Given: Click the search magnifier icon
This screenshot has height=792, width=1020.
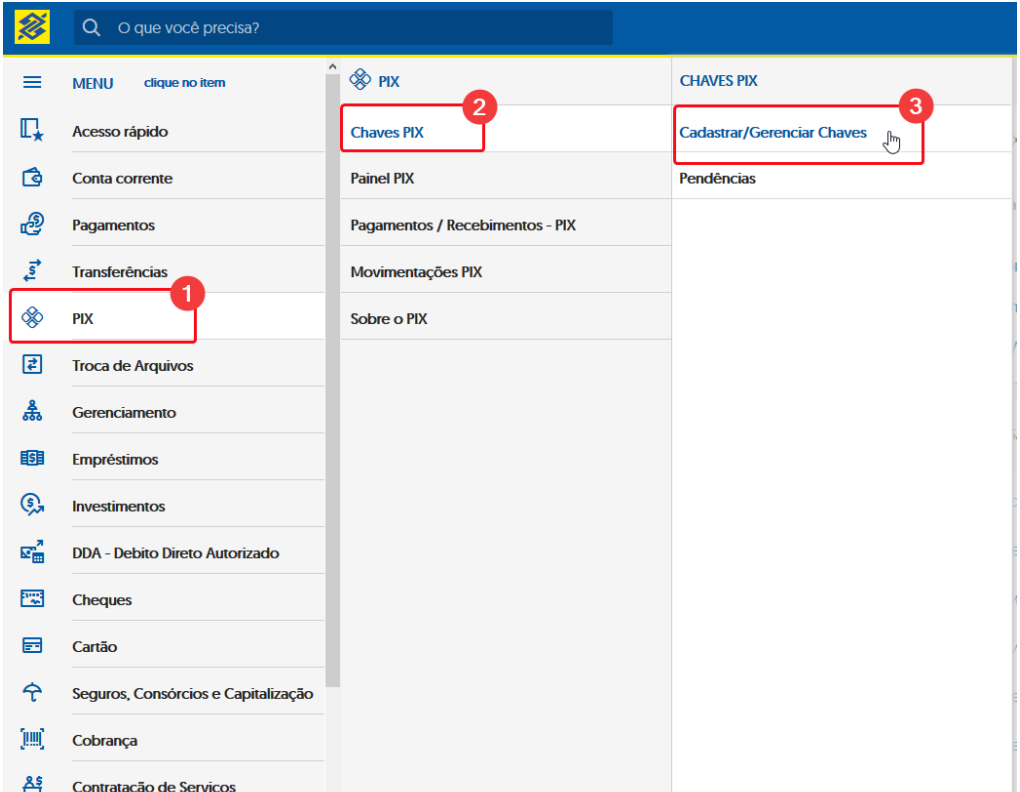Looking at the screenshot, I should tap(91, 27).
